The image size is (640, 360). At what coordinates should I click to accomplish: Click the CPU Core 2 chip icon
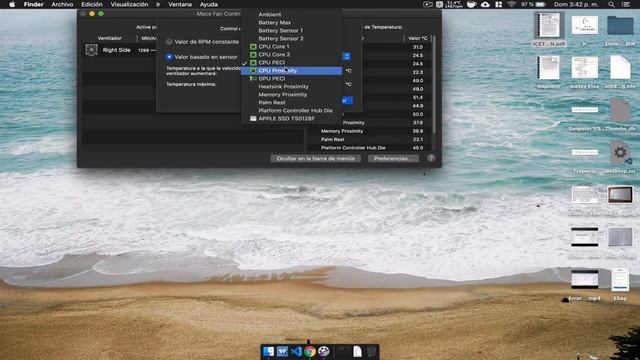[253, 54]
